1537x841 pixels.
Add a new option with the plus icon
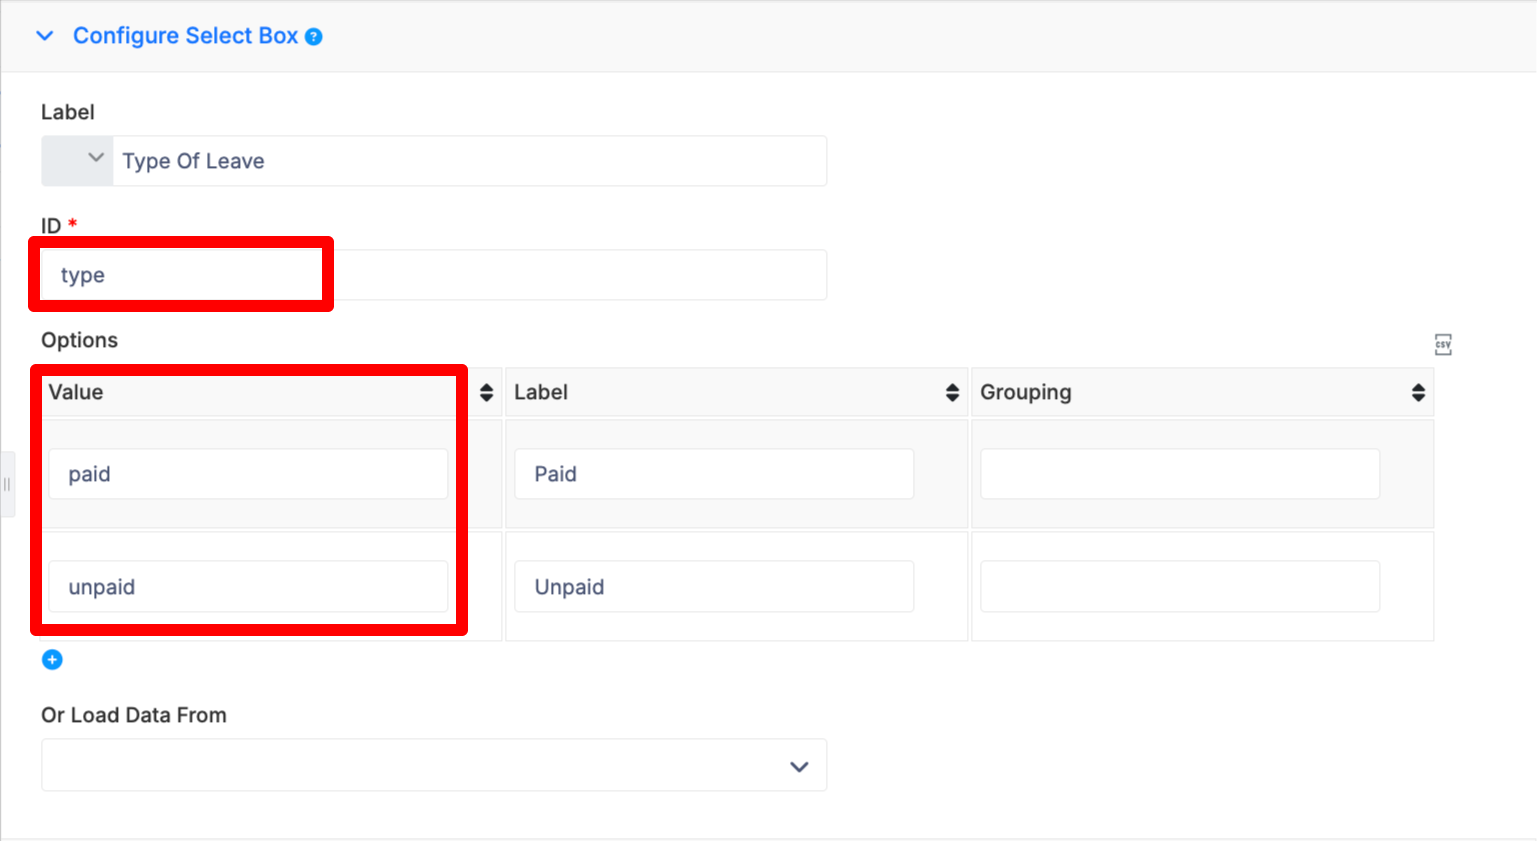[52, 660]
